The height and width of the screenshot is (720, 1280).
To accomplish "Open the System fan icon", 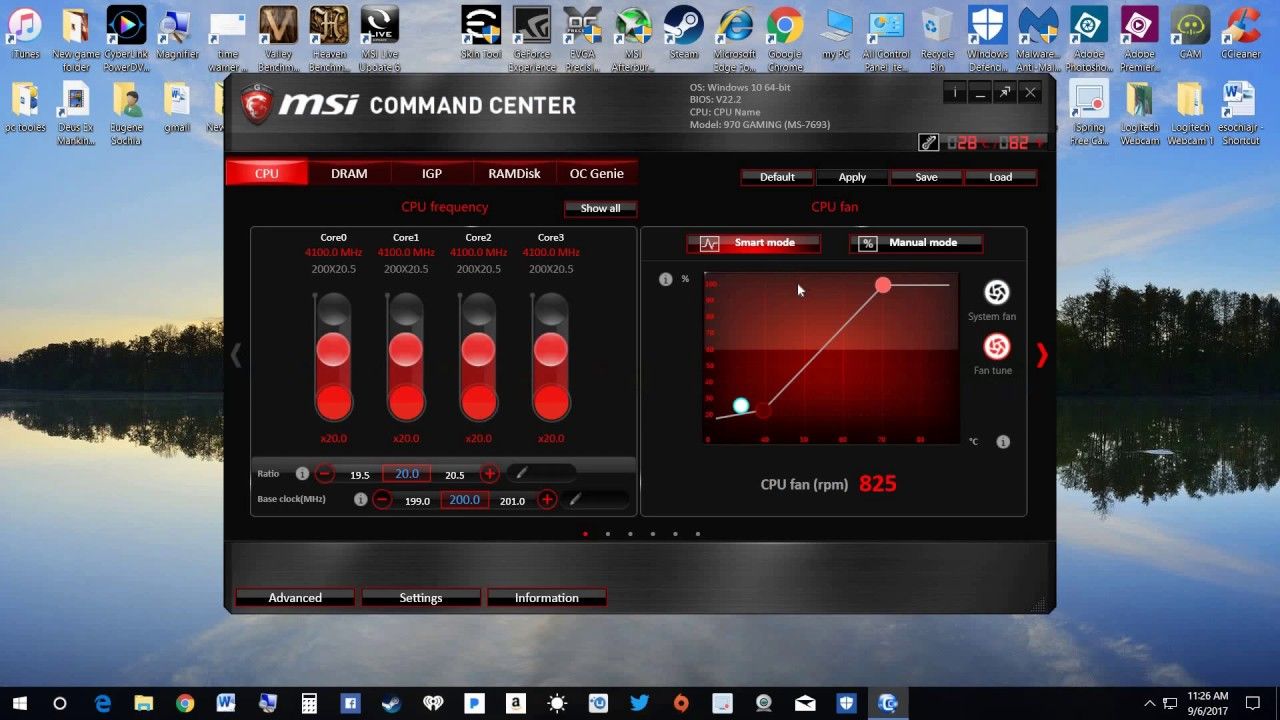I will click(x=996, y=292).
